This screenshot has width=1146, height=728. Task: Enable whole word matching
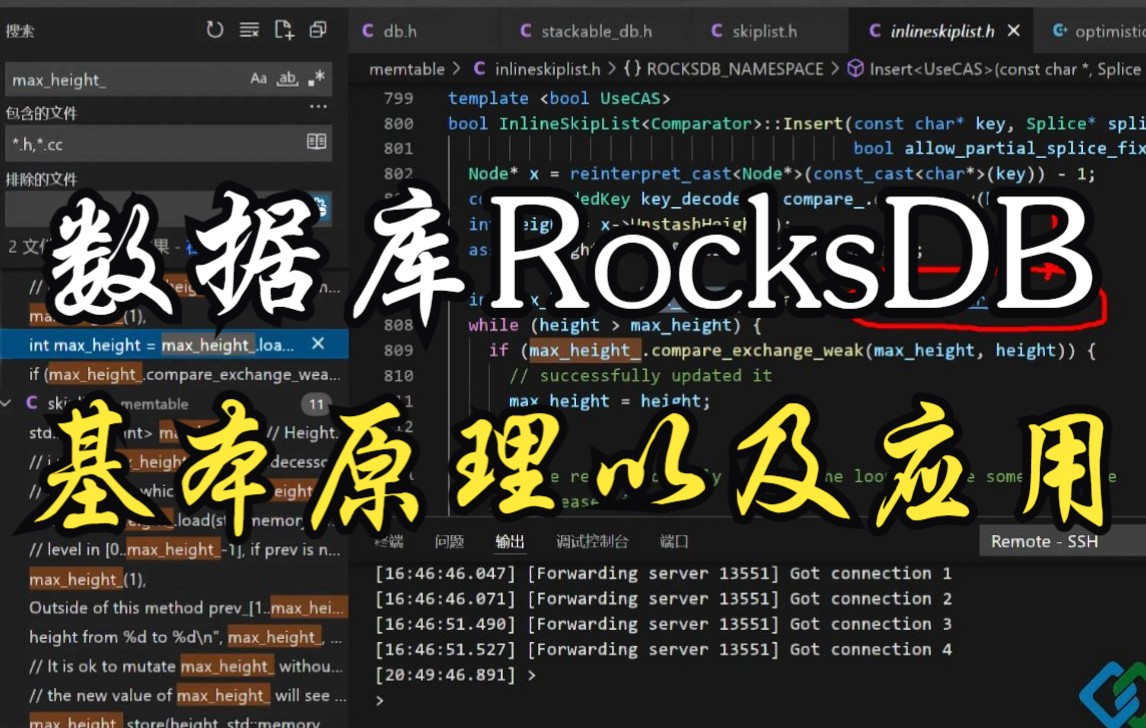click(x=286, y=79)
